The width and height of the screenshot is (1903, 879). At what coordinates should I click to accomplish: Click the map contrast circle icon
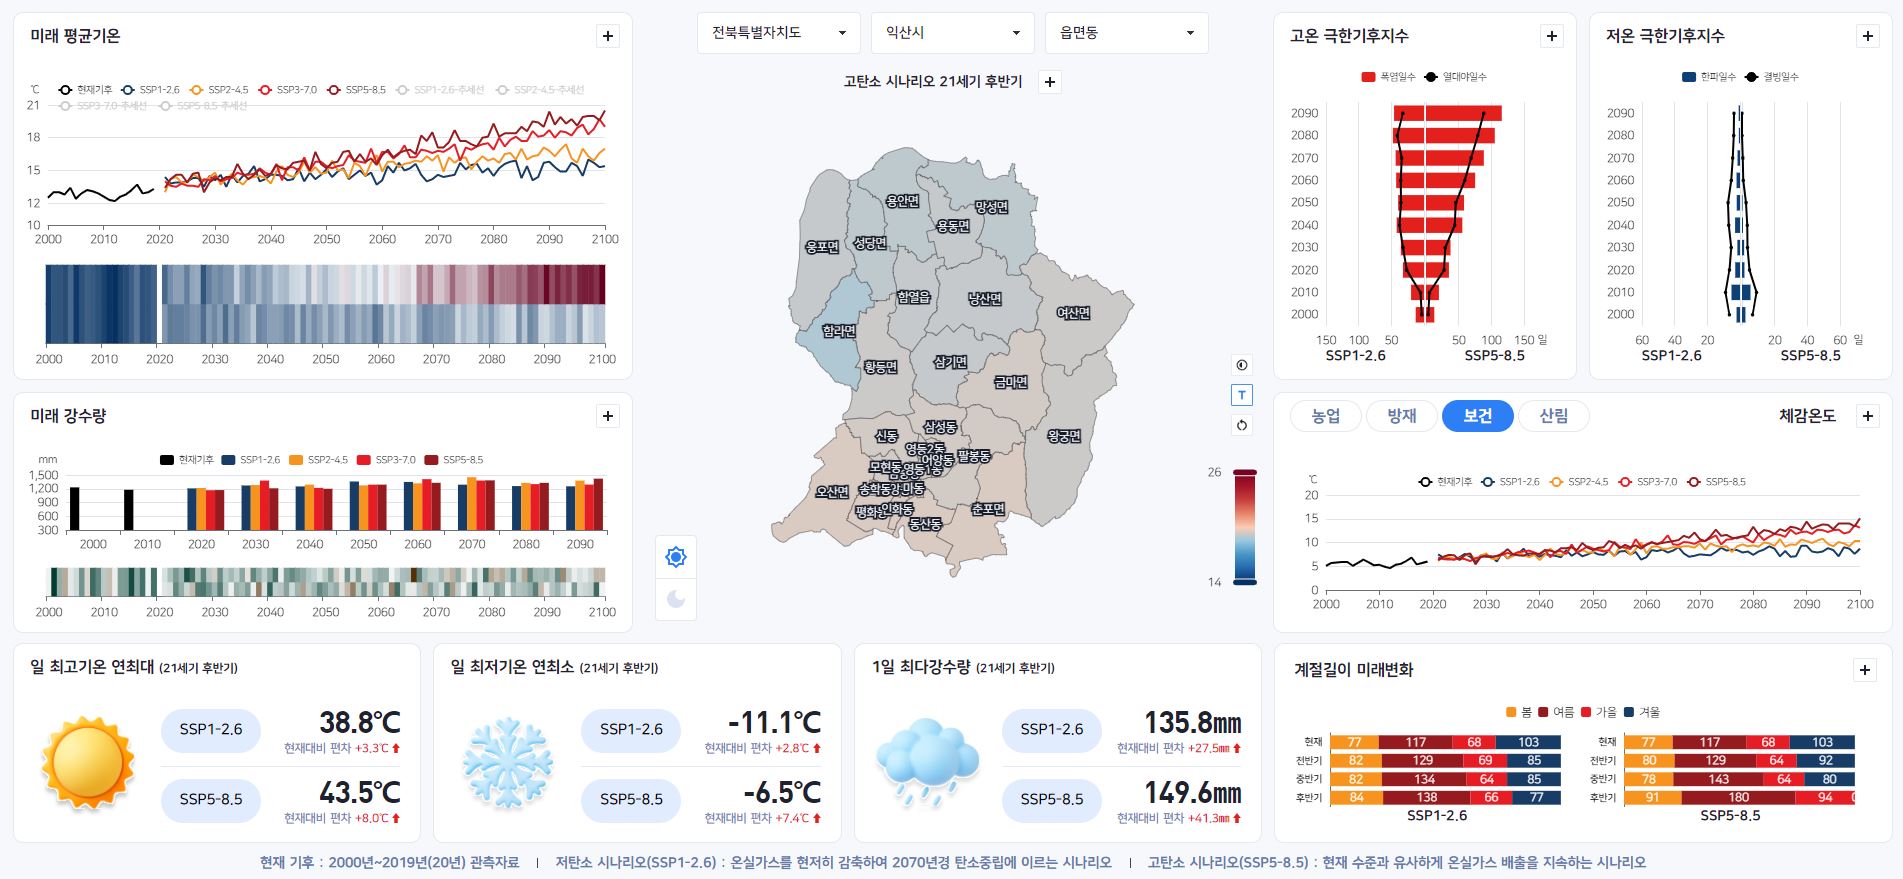click(x=1241, y=365)
